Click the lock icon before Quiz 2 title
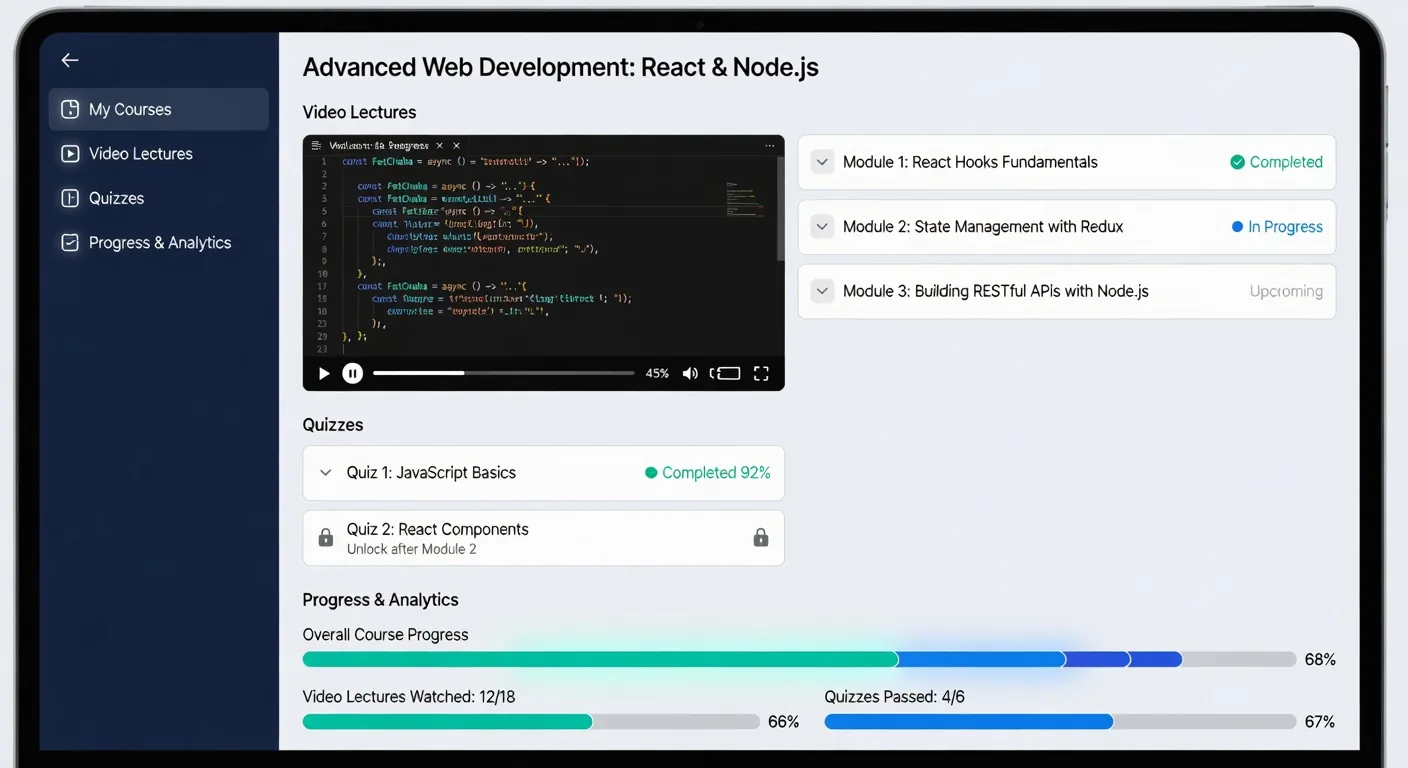 click(x=326, y=538)
